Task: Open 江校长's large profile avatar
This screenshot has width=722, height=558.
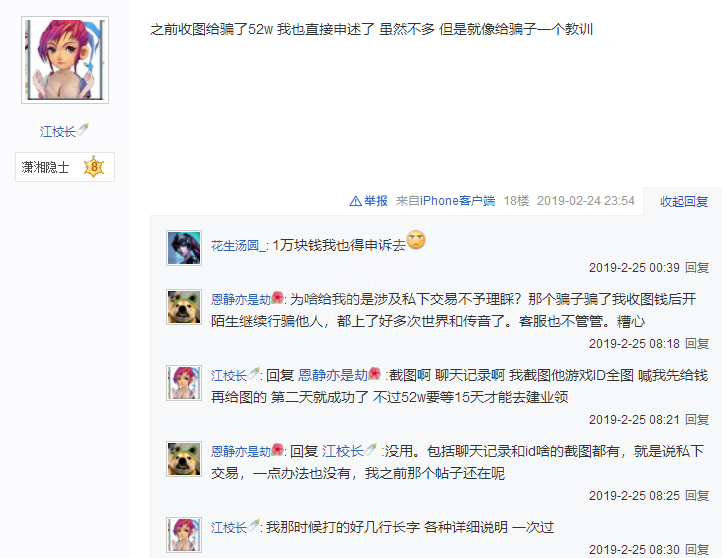Action: 65,60
